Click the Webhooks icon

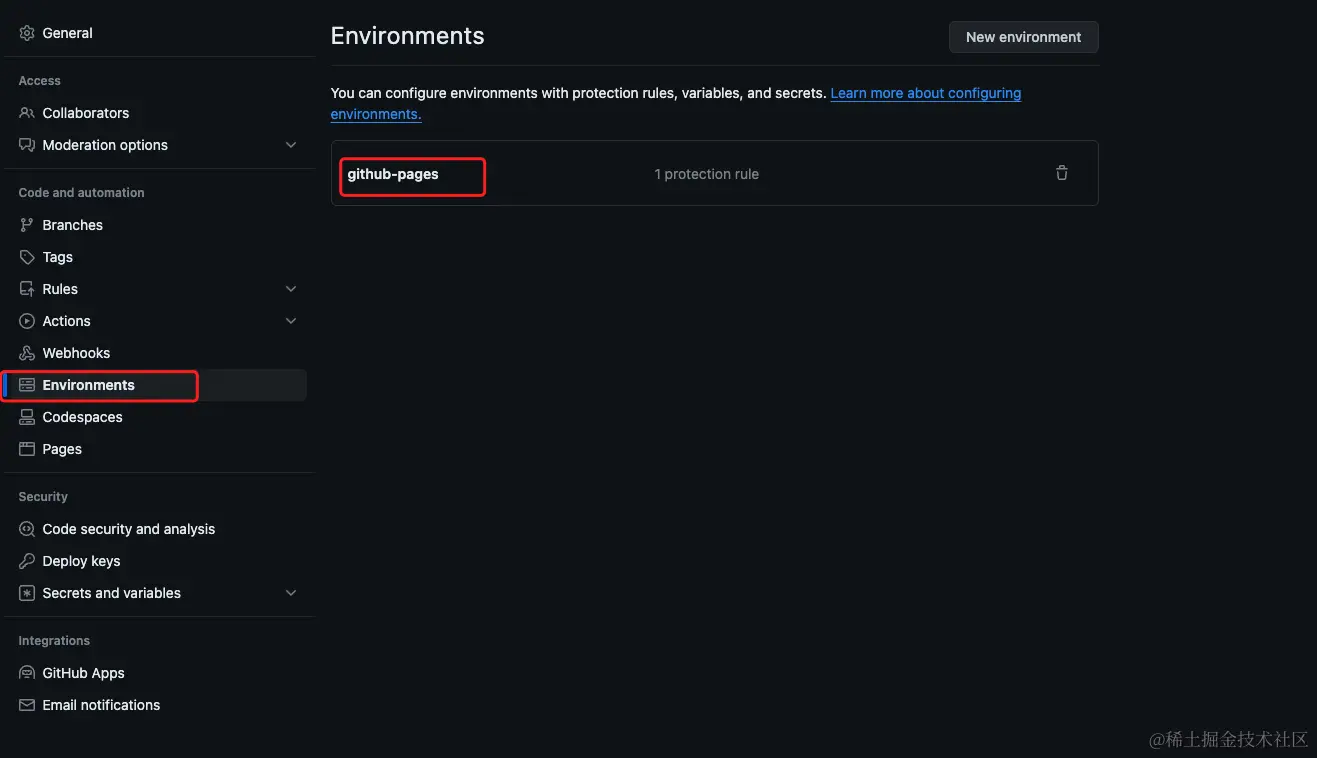[x=27, y=353]
